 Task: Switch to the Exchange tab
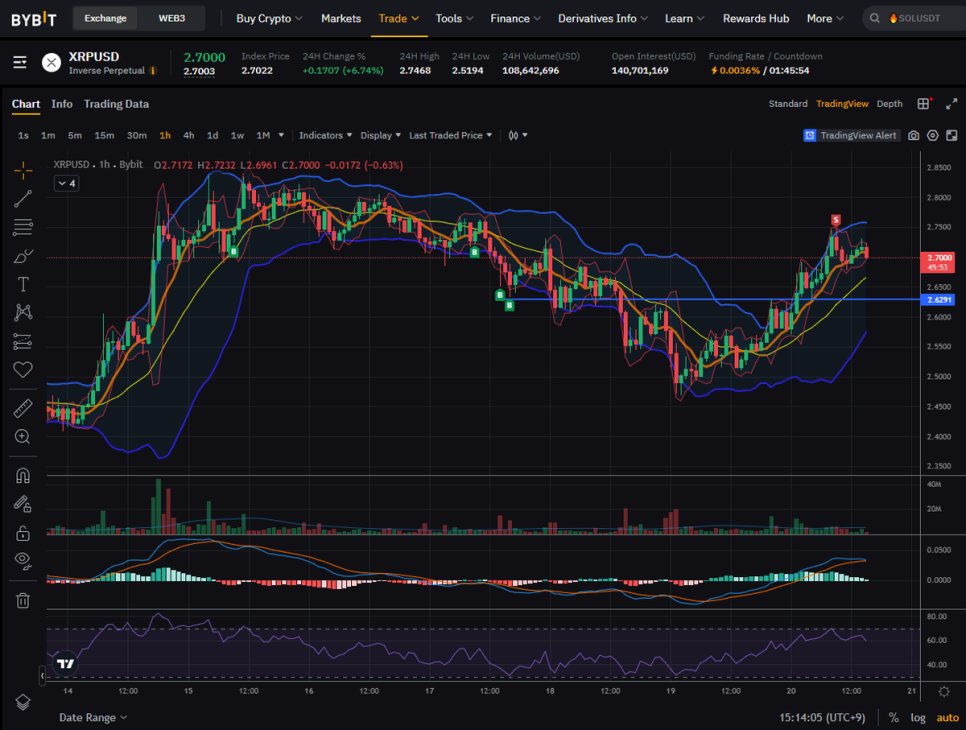105,18
